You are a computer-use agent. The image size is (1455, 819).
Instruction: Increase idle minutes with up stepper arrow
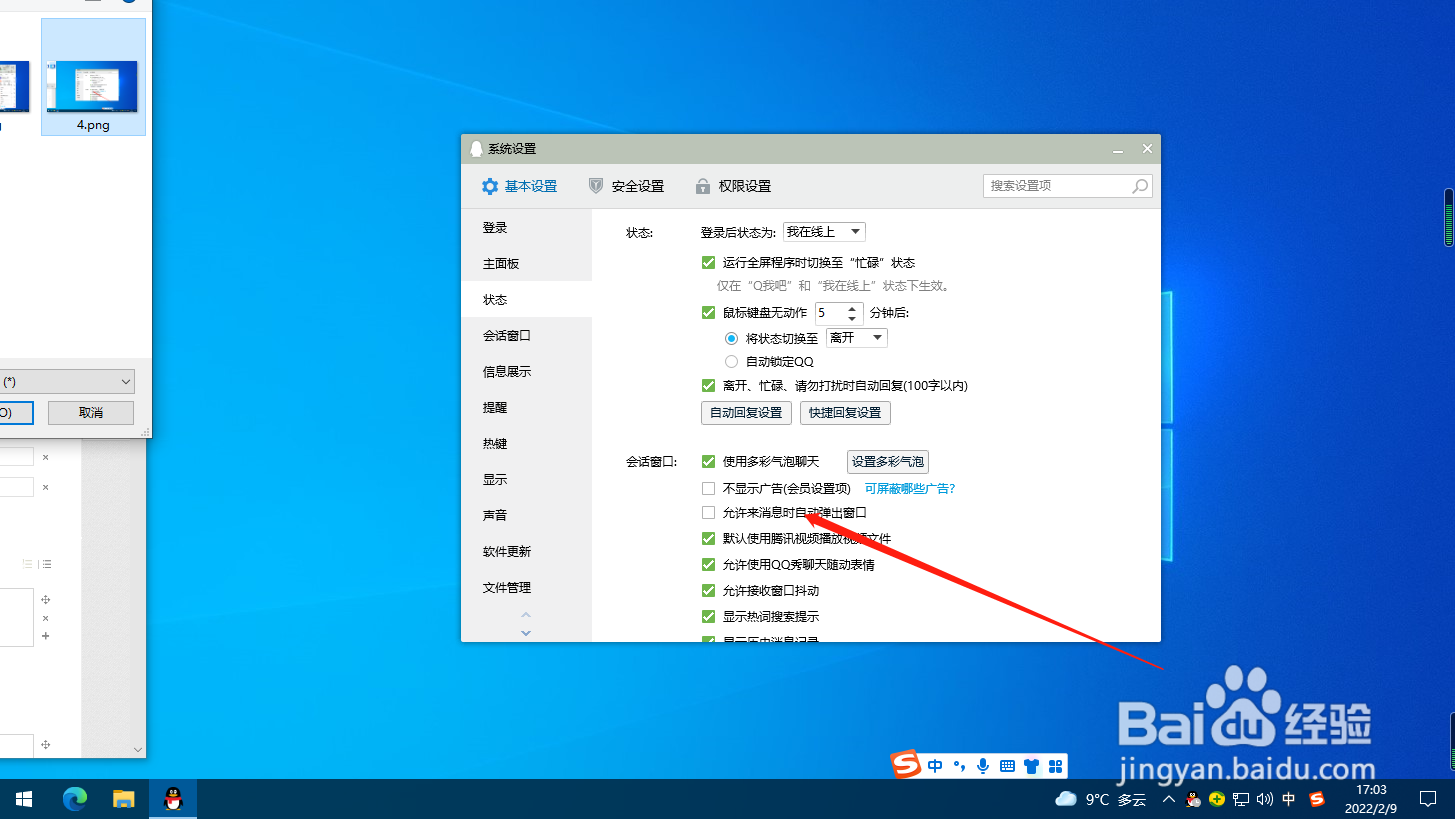click(x=854, y=308)
